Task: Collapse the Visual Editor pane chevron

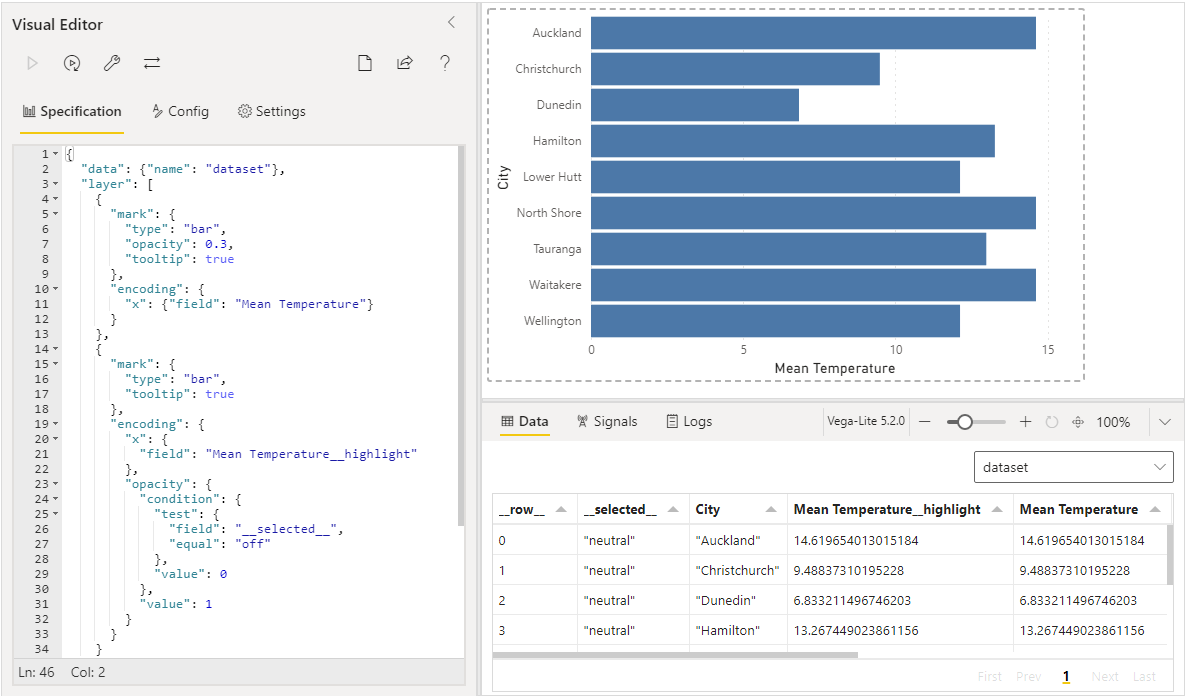Action: [x=452, y=23]
